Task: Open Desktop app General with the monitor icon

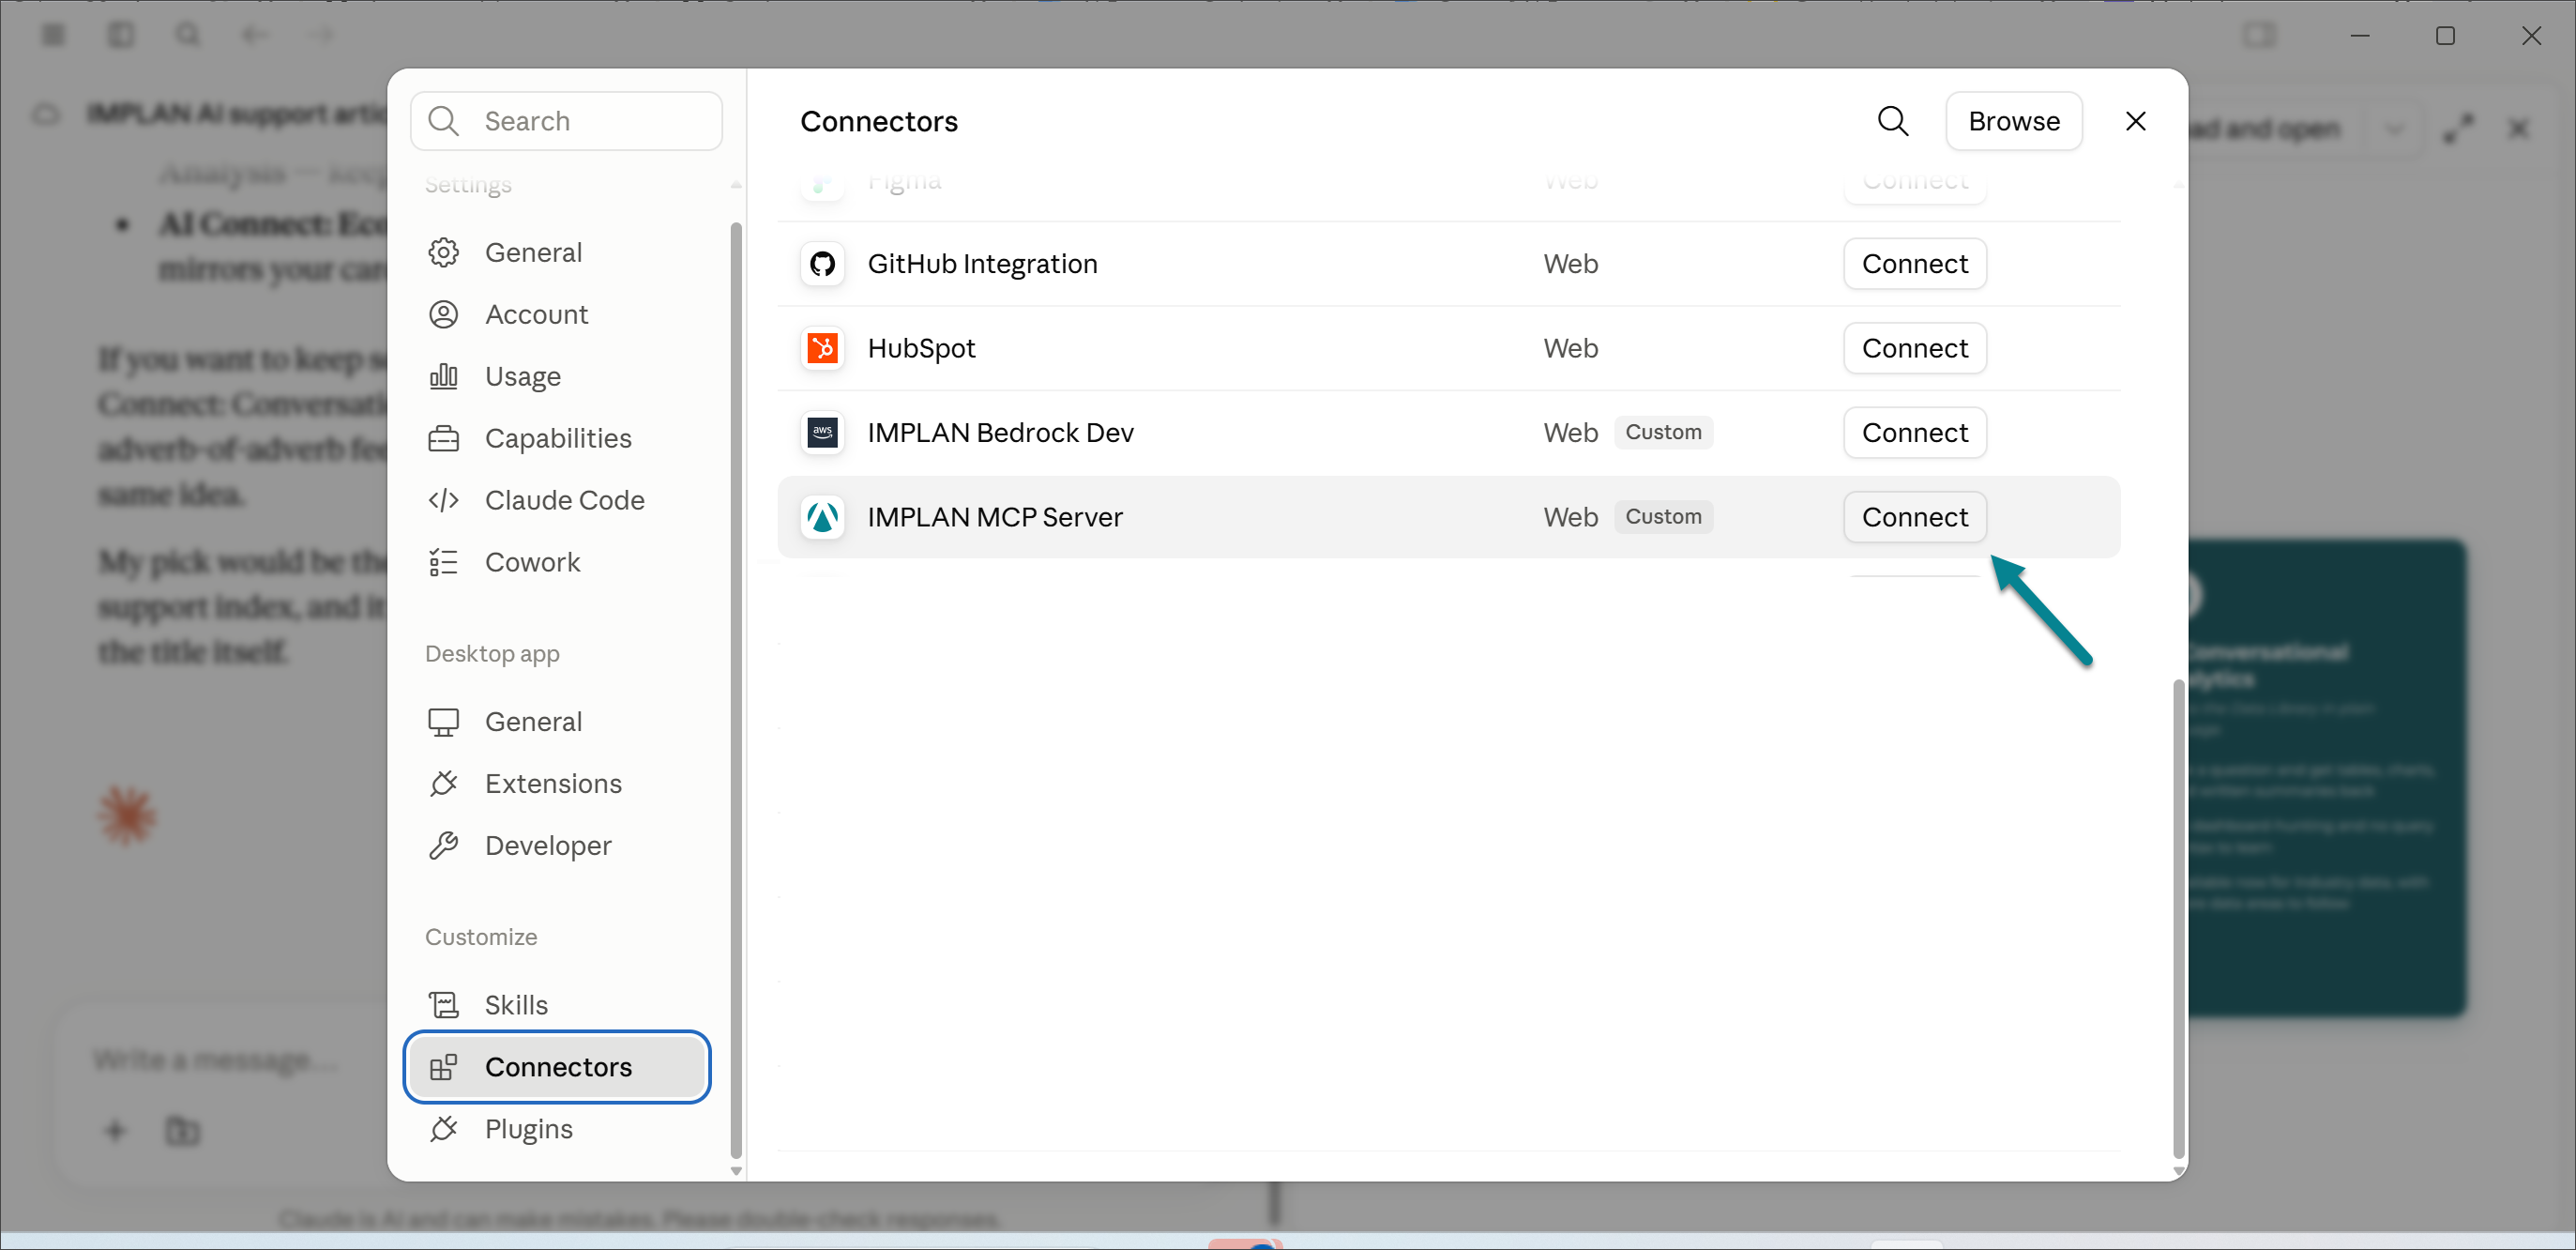Action: (557, 721)
